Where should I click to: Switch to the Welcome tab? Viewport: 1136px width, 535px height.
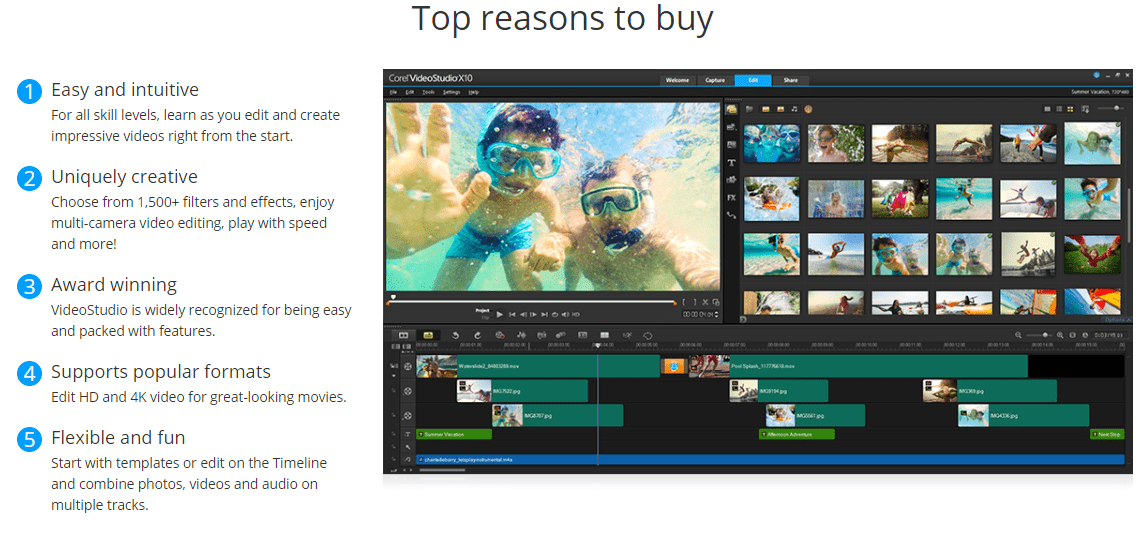(x=677, y=80)
